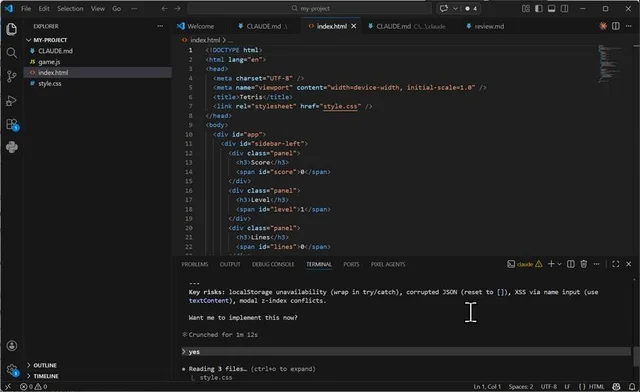
Task: Open the Run and Debug view
Action: click(x=11, y=100)
